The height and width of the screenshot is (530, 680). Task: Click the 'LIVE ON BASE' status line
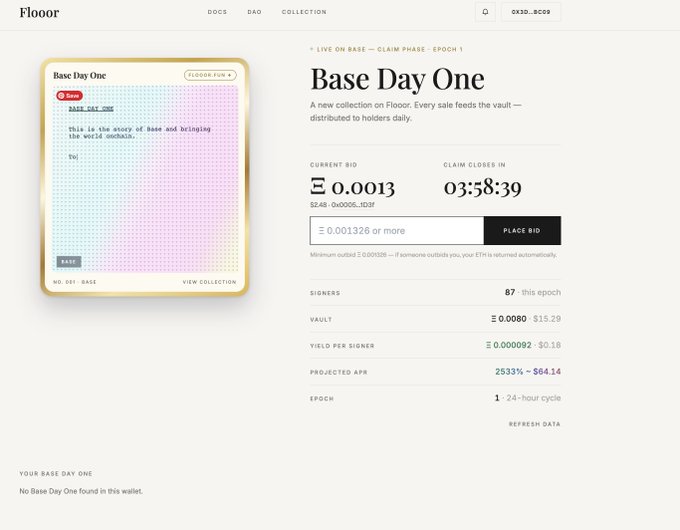click(386, 49)
